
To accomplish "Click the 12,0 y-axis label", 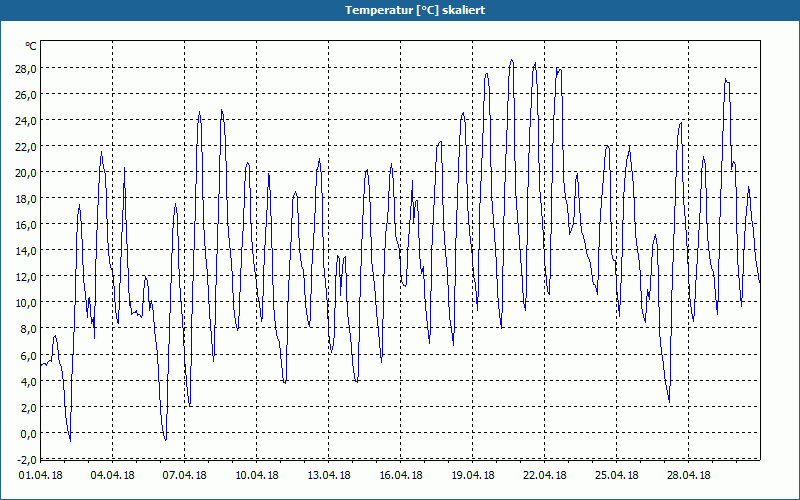I will (x=26, y=277).
